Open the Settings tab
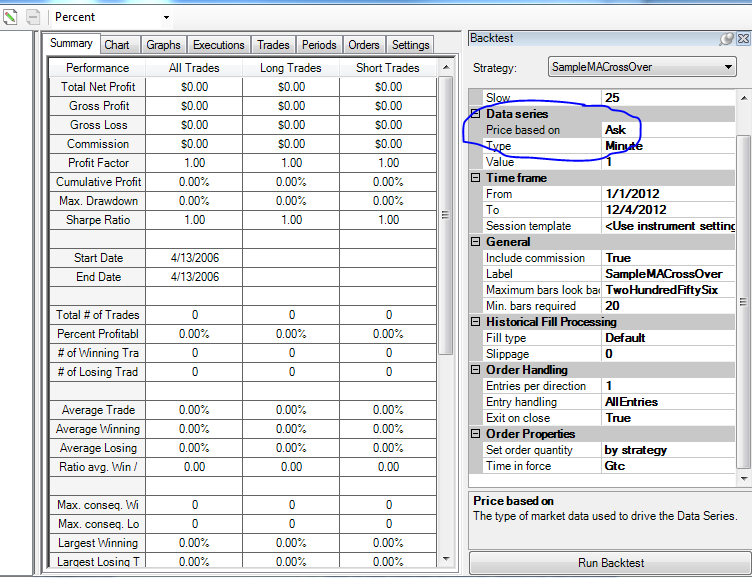 tap(411, 45)
